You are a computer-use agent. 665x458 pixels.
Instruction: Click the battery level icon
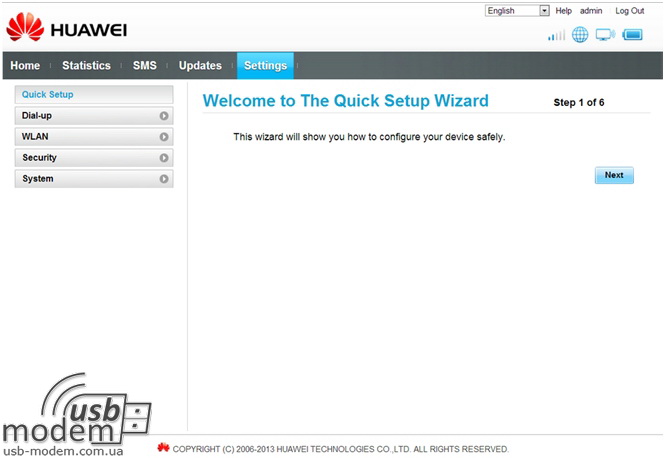click(632, 35)
